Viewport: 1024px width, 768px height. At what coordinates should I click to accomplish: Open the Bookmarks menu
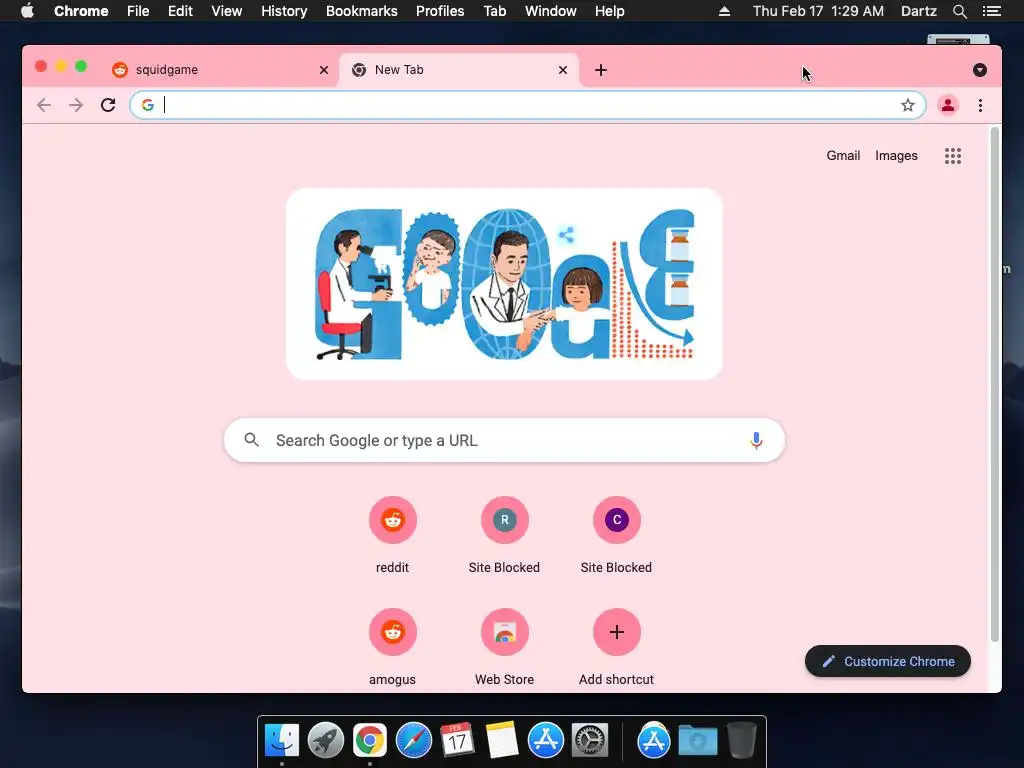[x=362, y=11]
